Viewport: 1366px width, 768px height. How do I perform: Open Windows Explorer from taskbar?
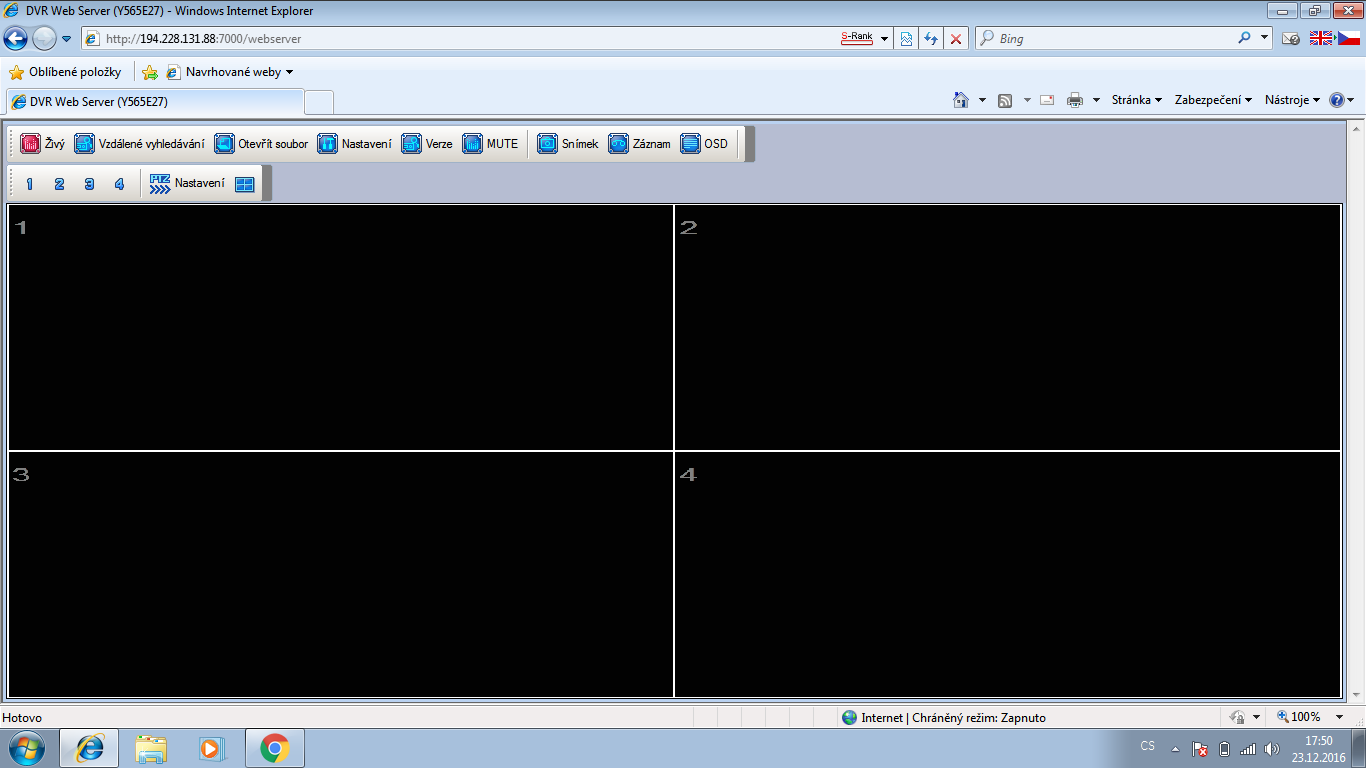tap(151, 748)
